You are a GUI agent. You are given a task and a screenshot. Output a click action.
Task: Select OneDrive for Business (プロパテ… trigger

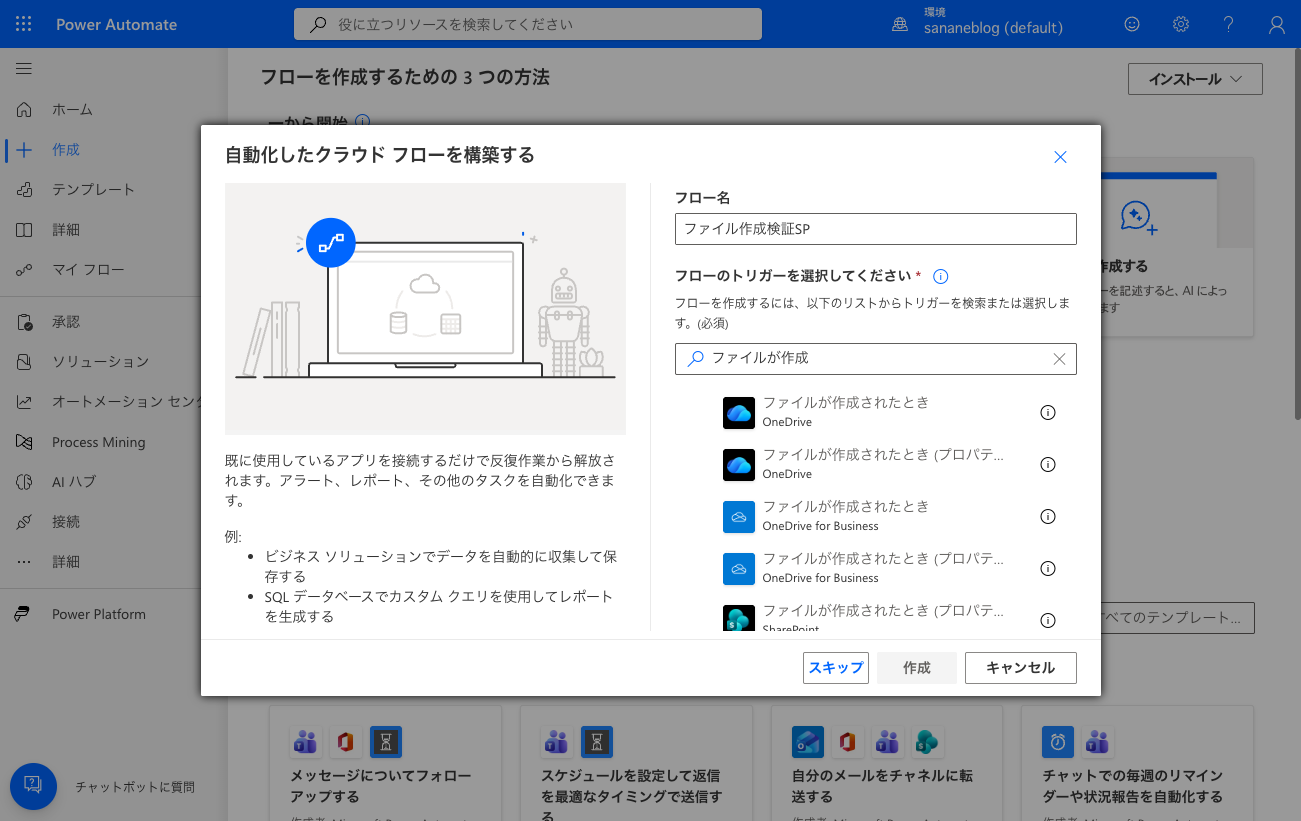point(875,568)
